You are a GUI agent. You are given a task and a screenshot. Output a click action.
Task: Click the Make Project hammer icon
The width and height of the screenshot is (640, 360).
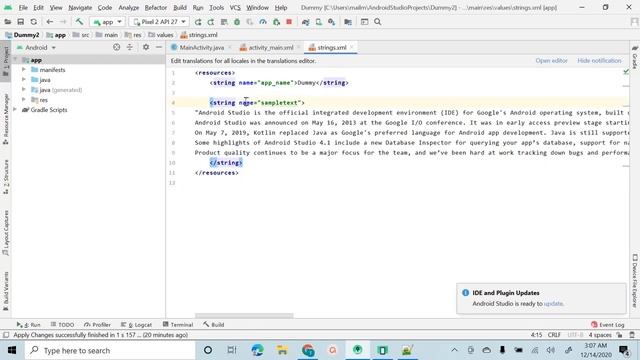coord(79,22)
